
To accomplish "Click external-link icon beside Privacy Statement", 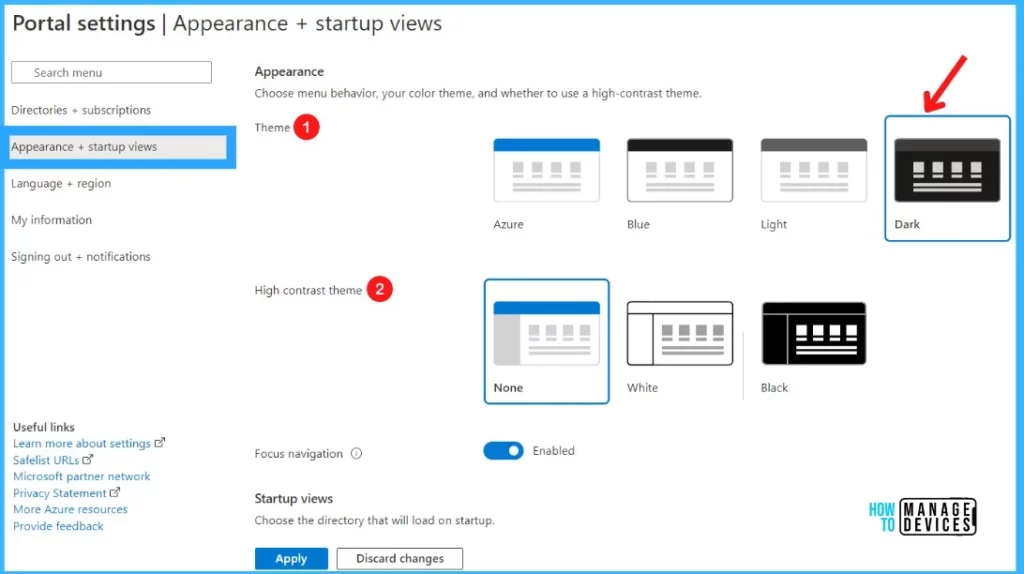I will coord(115,492).
